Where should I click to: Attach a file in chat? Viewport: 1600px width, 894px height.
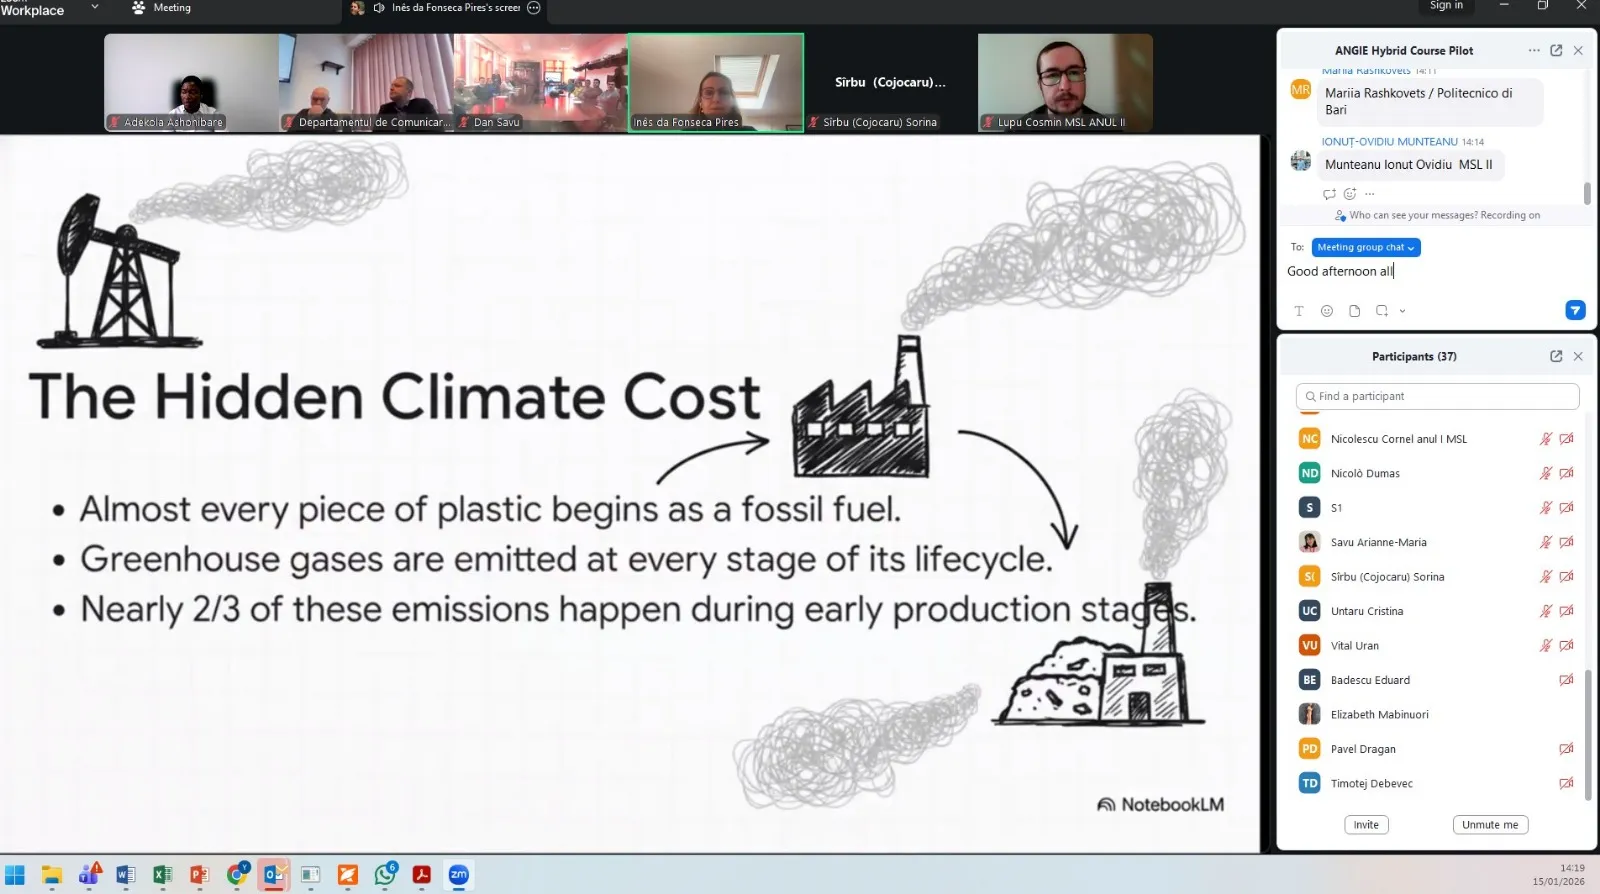1354,311
